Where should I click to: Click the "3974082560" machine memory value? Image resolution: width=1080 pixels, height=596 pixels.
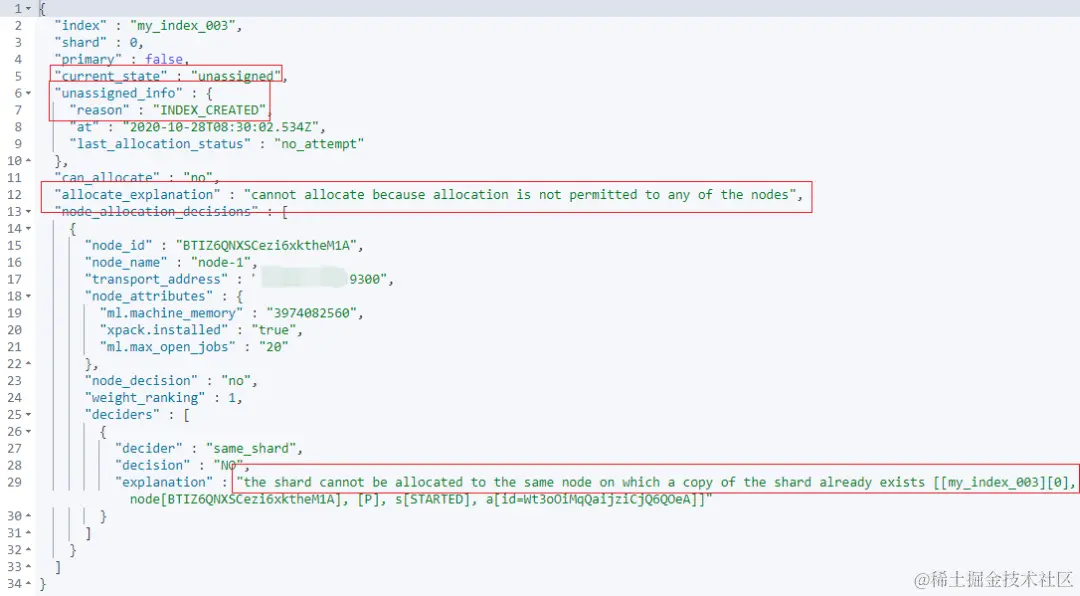click(x=311, y=313)
